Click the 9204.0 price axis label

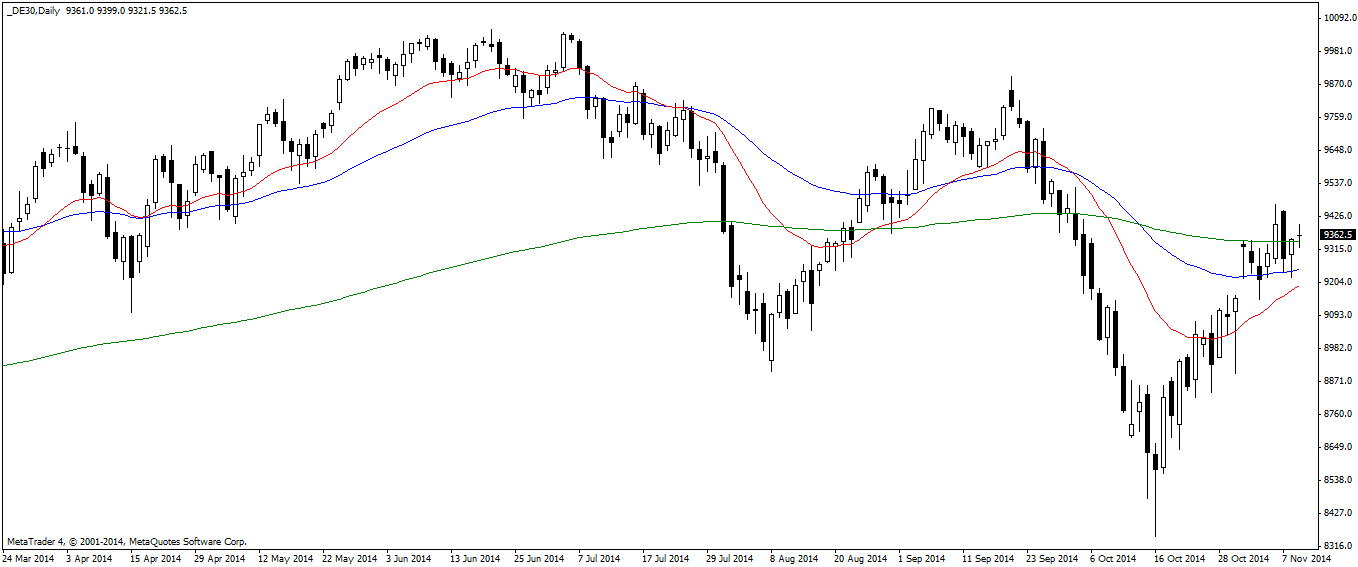pos(1337,282)
